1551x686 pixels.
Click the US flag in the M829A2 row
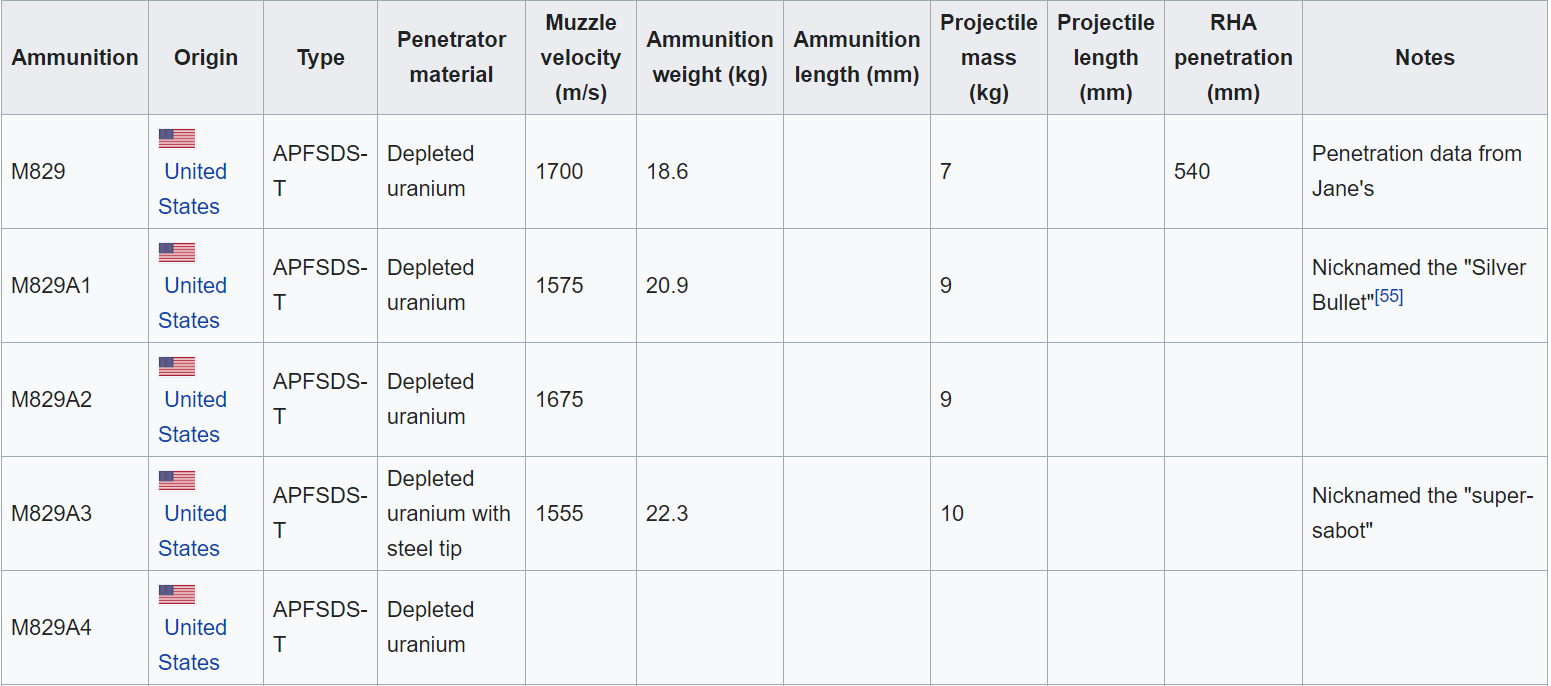coord(177,367)
